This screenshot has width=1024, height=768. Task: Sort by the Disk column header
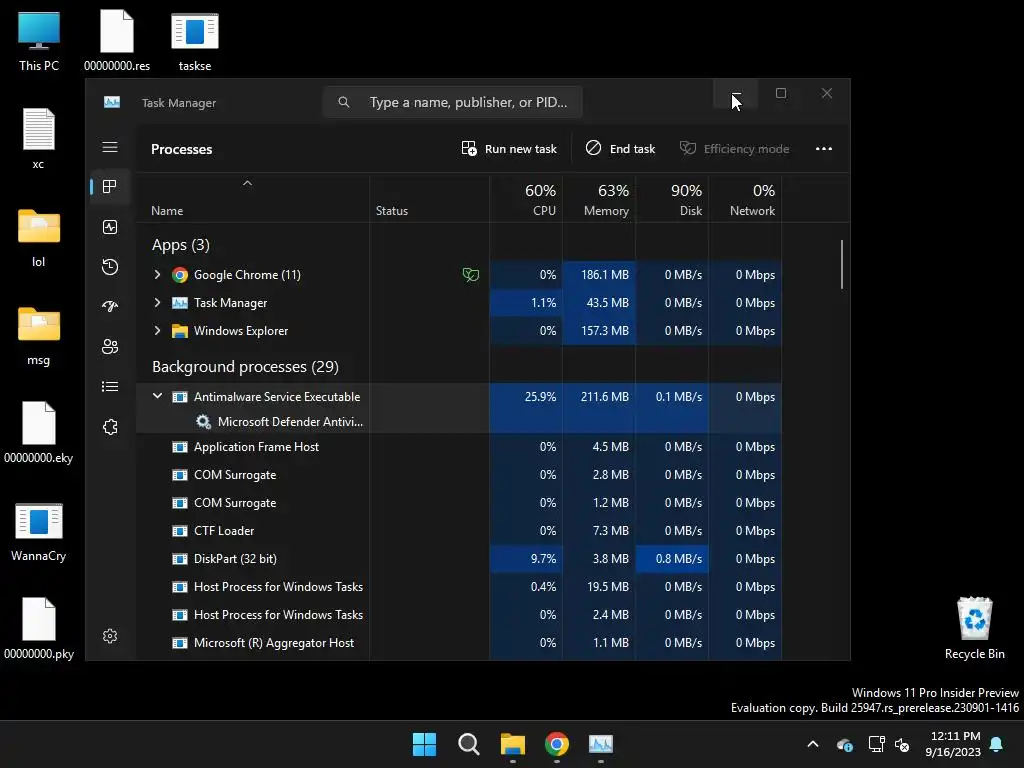[672, 200]
